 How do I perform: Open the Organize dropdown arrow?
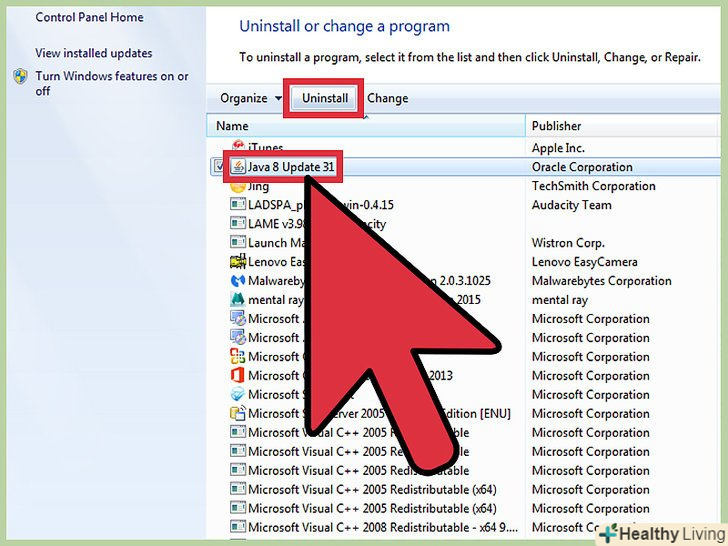(x=278, y=98)
